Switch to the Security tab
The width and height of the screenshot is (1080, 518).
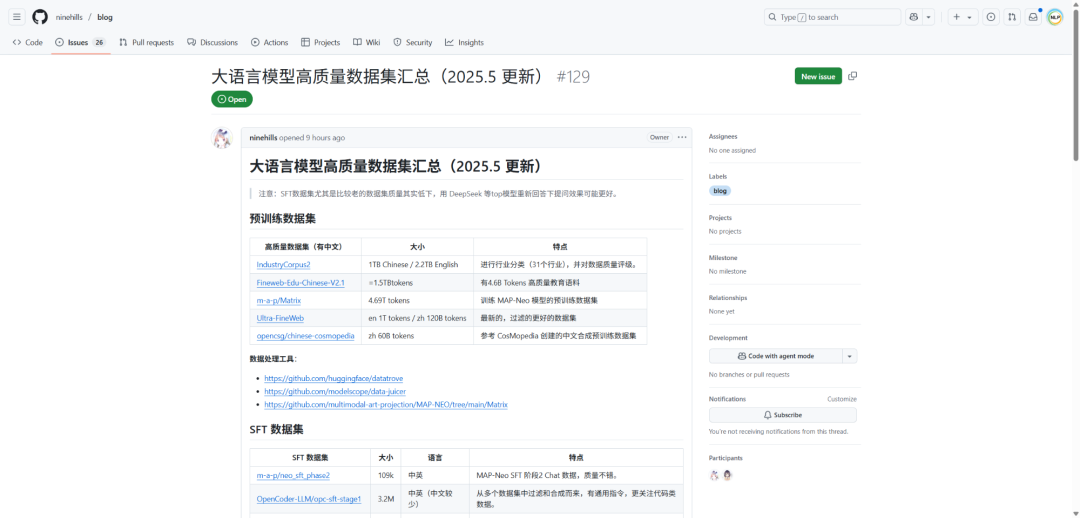tap(413, 42)
